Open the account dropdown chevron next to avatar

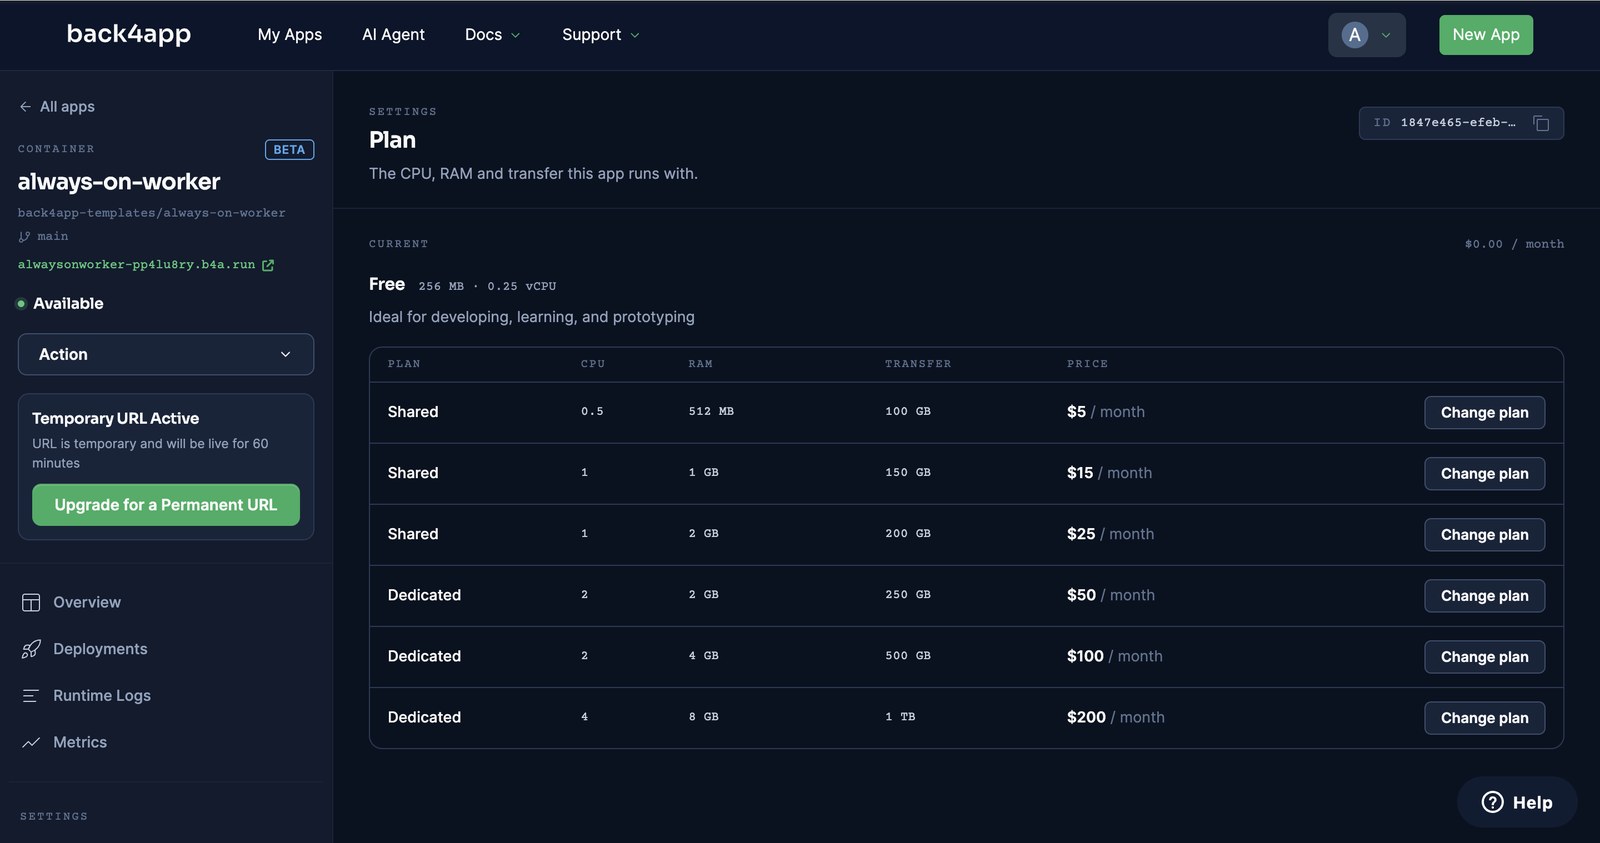[x=1386, y=35]
